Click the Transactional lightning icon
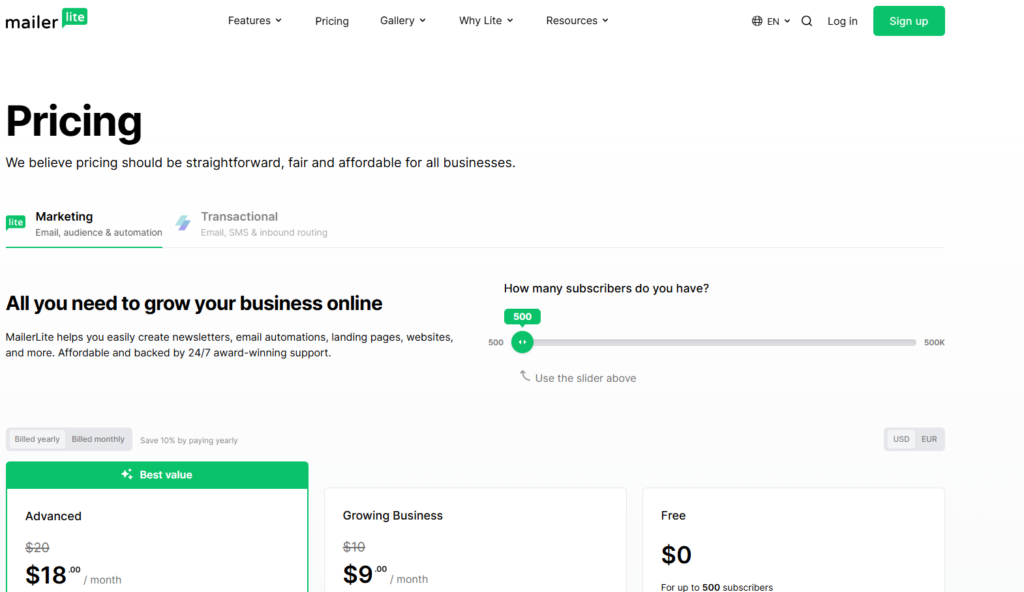This screenshot has width=1024, height=592. pos(184,223)
